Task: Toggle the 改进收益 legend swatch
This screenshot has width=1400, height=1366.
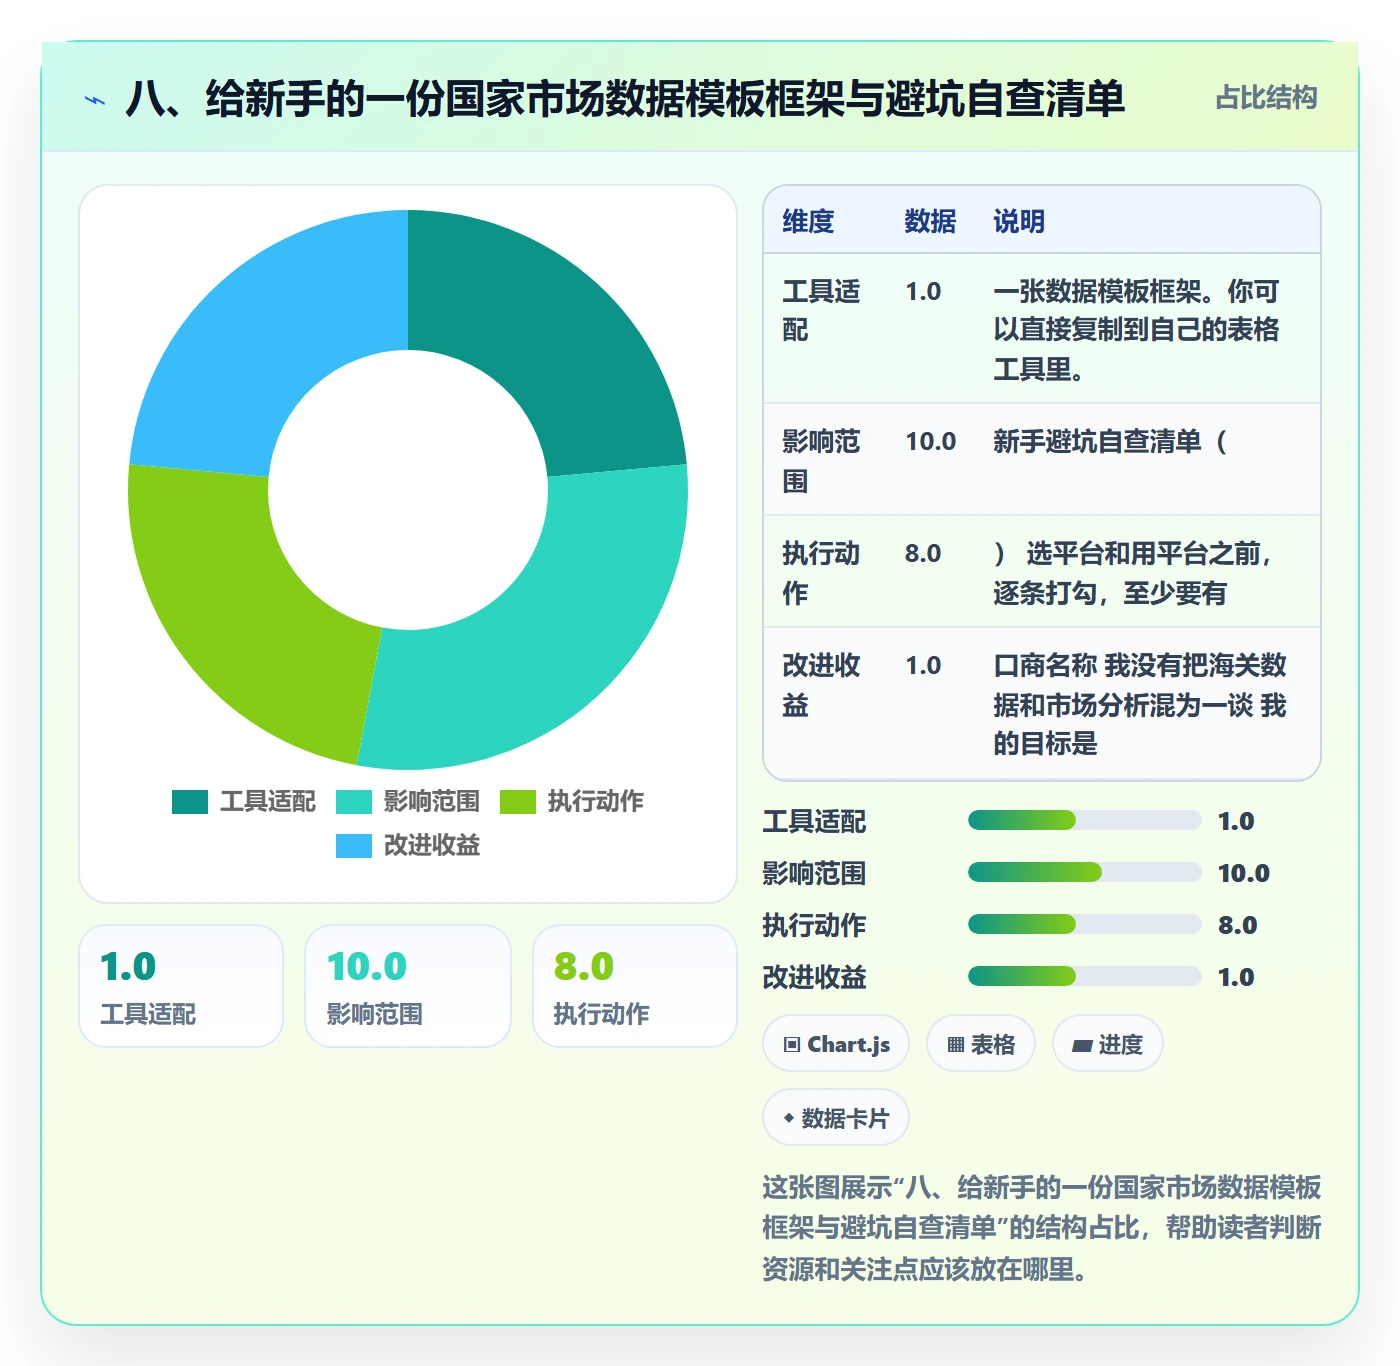Action: 354,845
